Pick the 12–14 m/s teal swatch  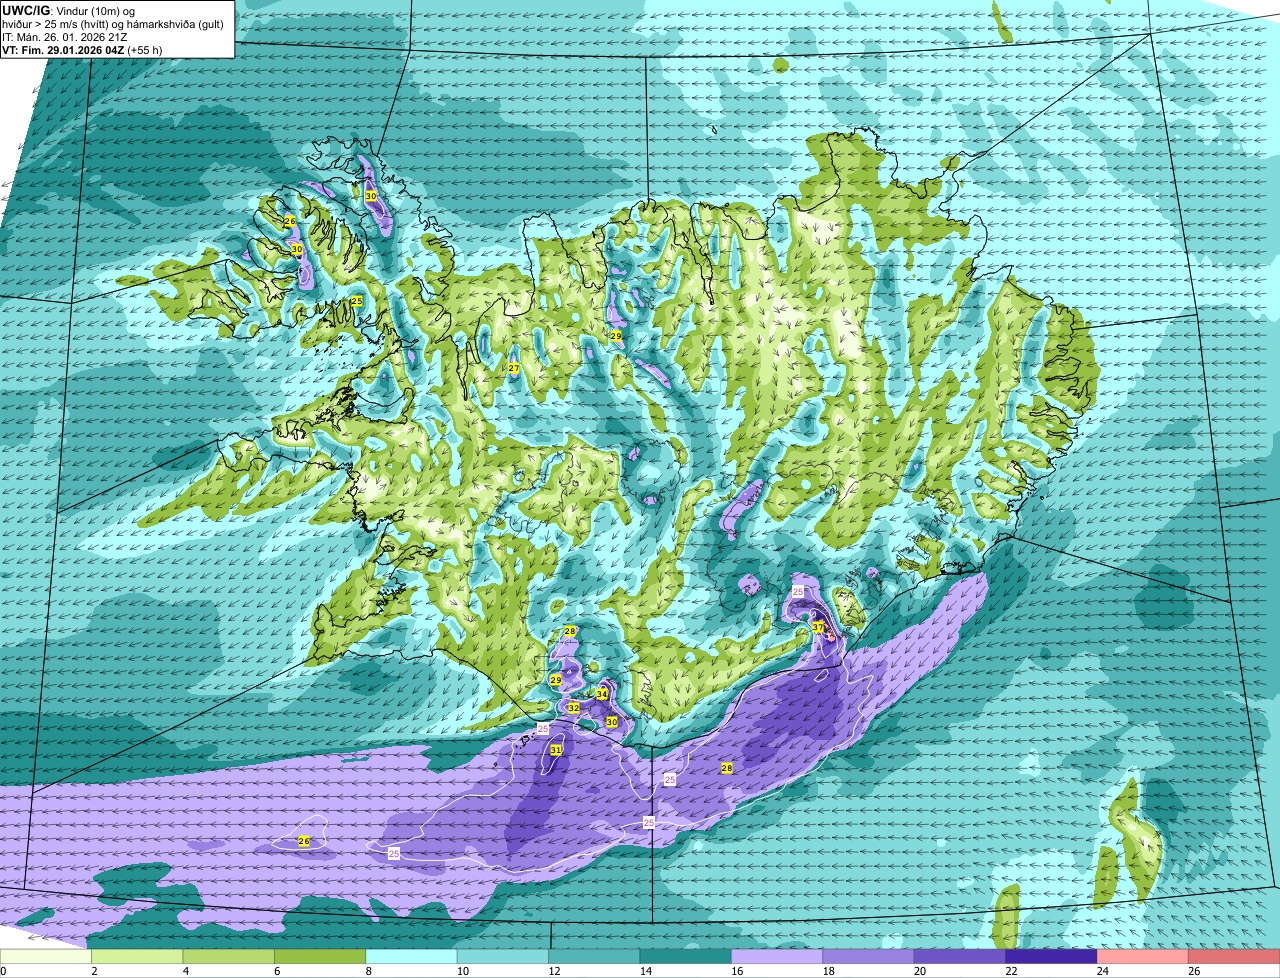[594, 956]
